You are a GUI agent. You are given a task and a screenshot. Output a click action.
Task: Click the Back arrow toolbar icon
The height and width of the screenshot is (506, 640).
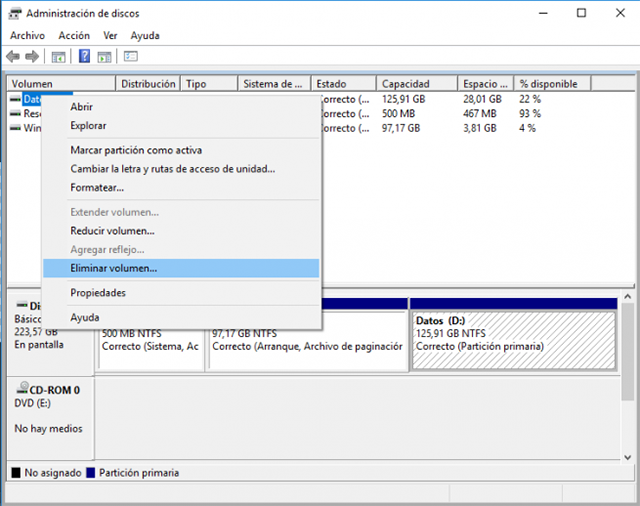tap(13, 56)
